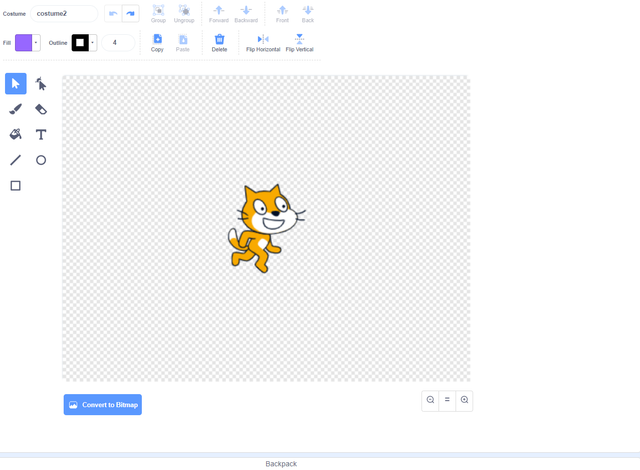Click the black Outline color swatch
The height and width of the screenshot is (470, 640).
pos(80,42)
